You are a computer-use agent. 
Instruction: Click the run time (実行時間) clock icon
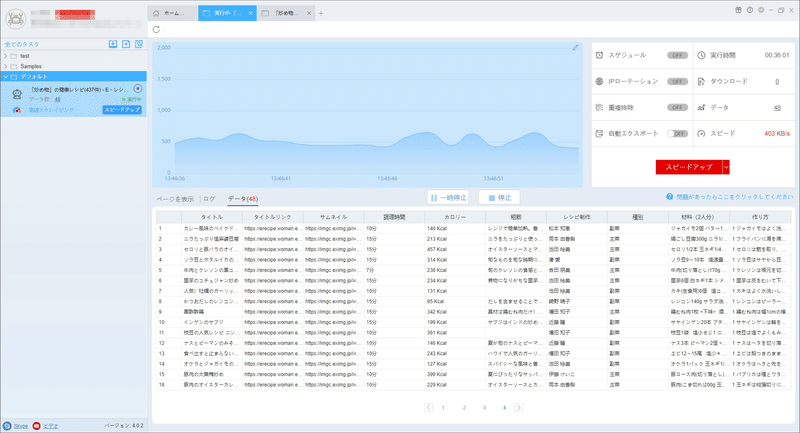point(702,55)
